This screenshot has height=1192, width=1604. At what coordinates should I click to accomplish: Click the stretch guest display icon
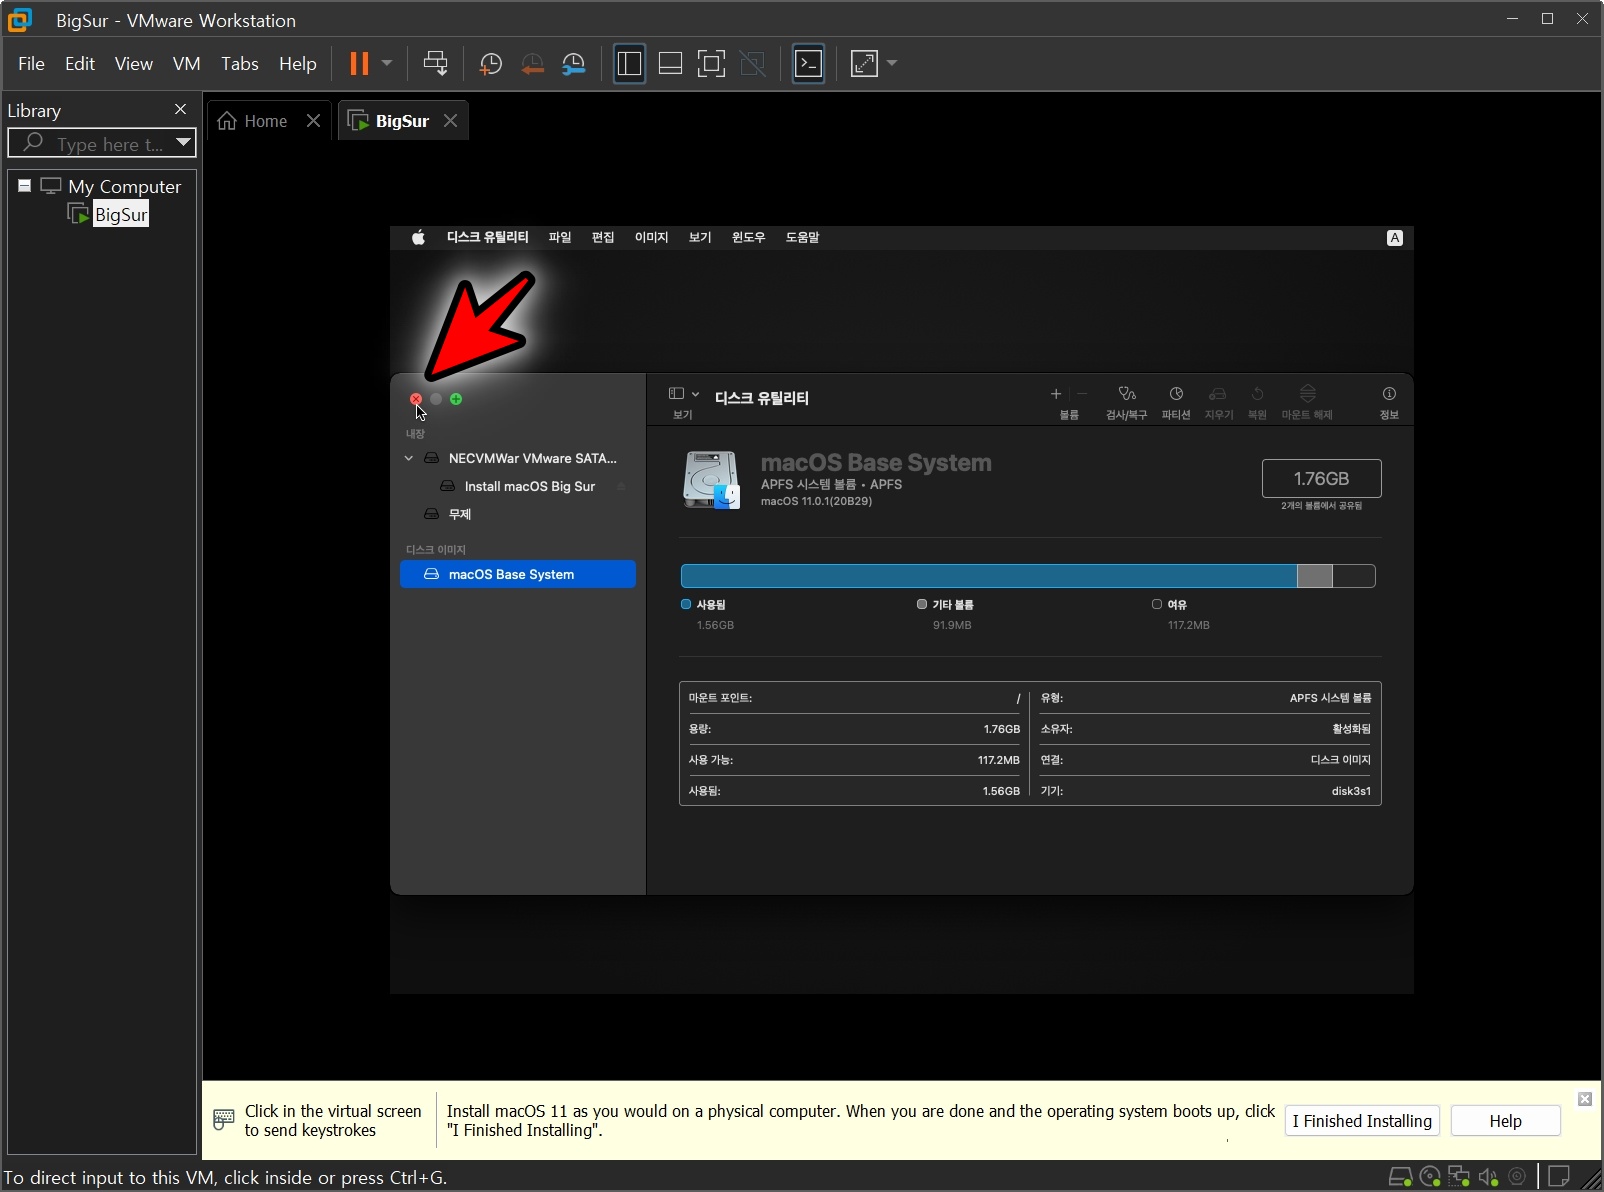(x=864, y=64)
